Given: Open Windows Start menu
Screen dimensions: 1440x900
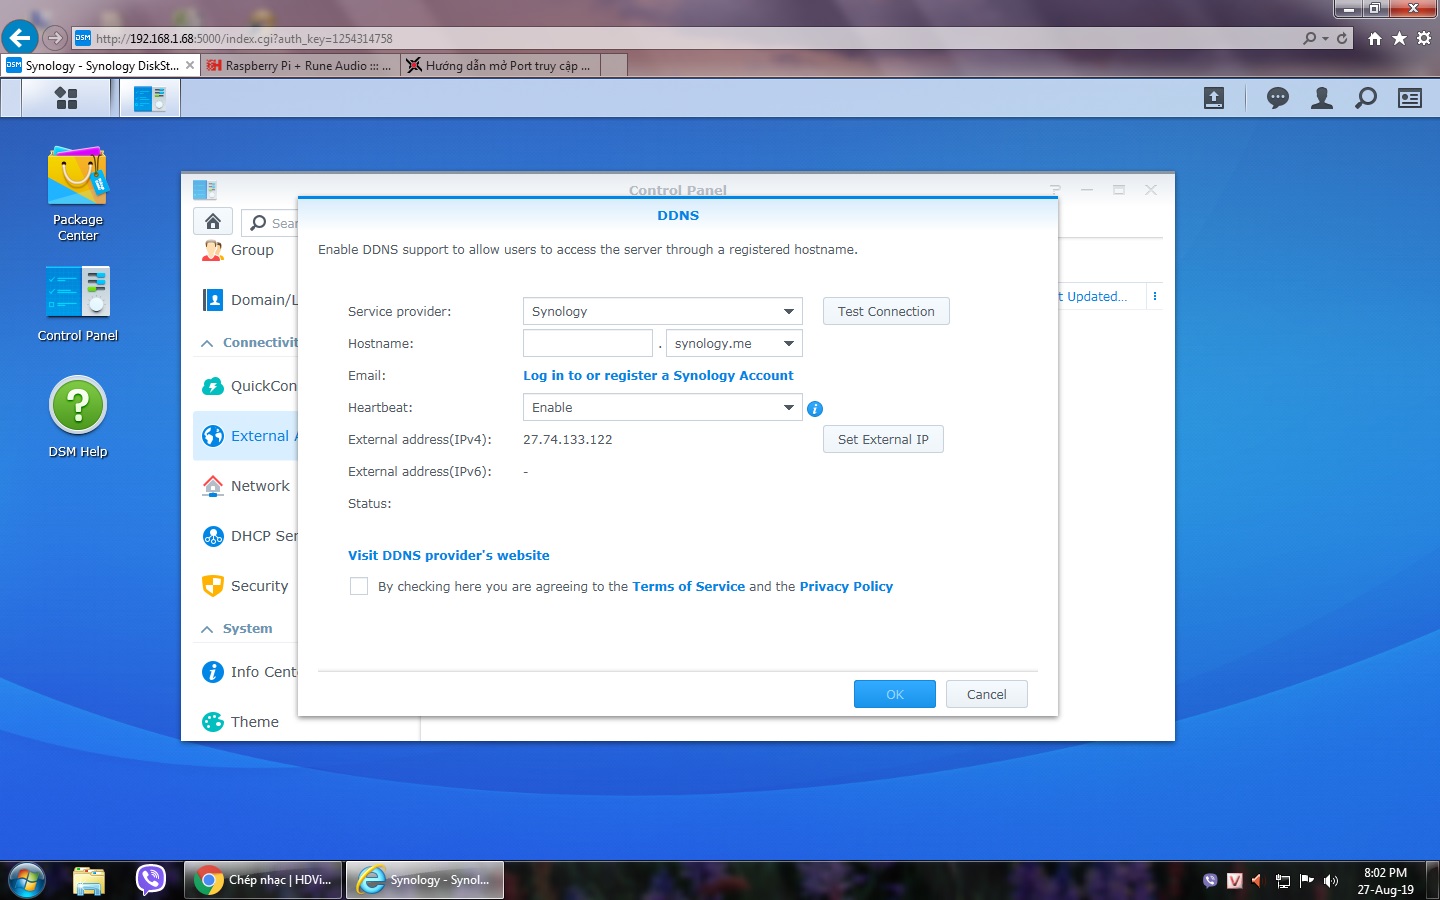Looking at the screenshot, I should click(x=25, y=880).
